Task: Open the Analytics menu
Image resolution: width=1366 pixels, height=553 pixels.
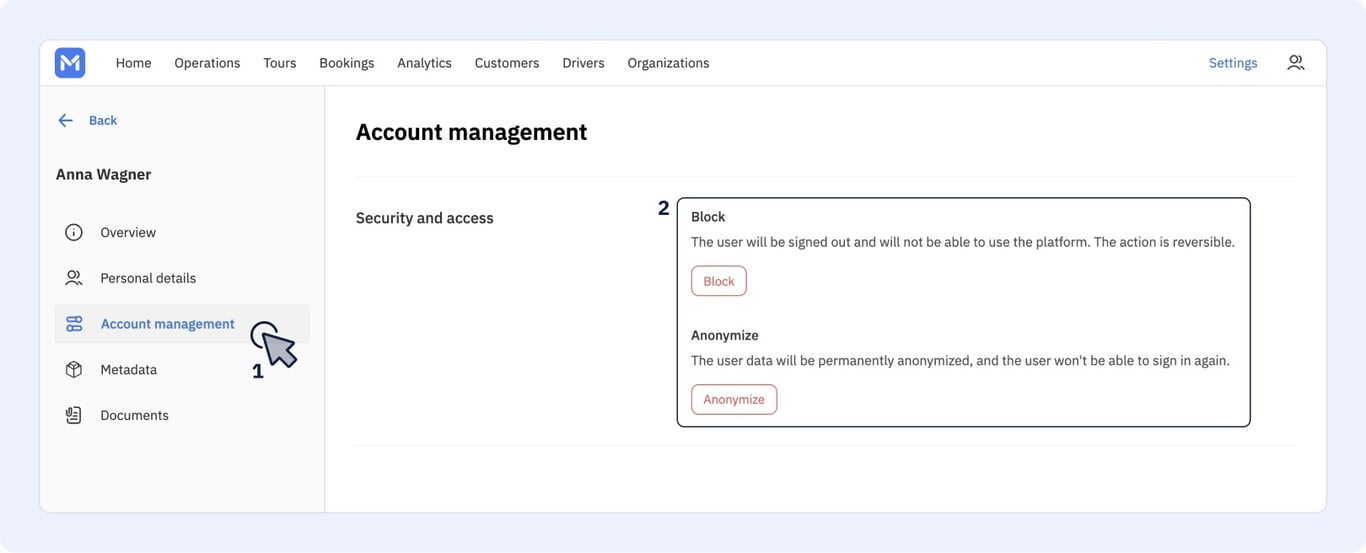Action: coord(424,63)
